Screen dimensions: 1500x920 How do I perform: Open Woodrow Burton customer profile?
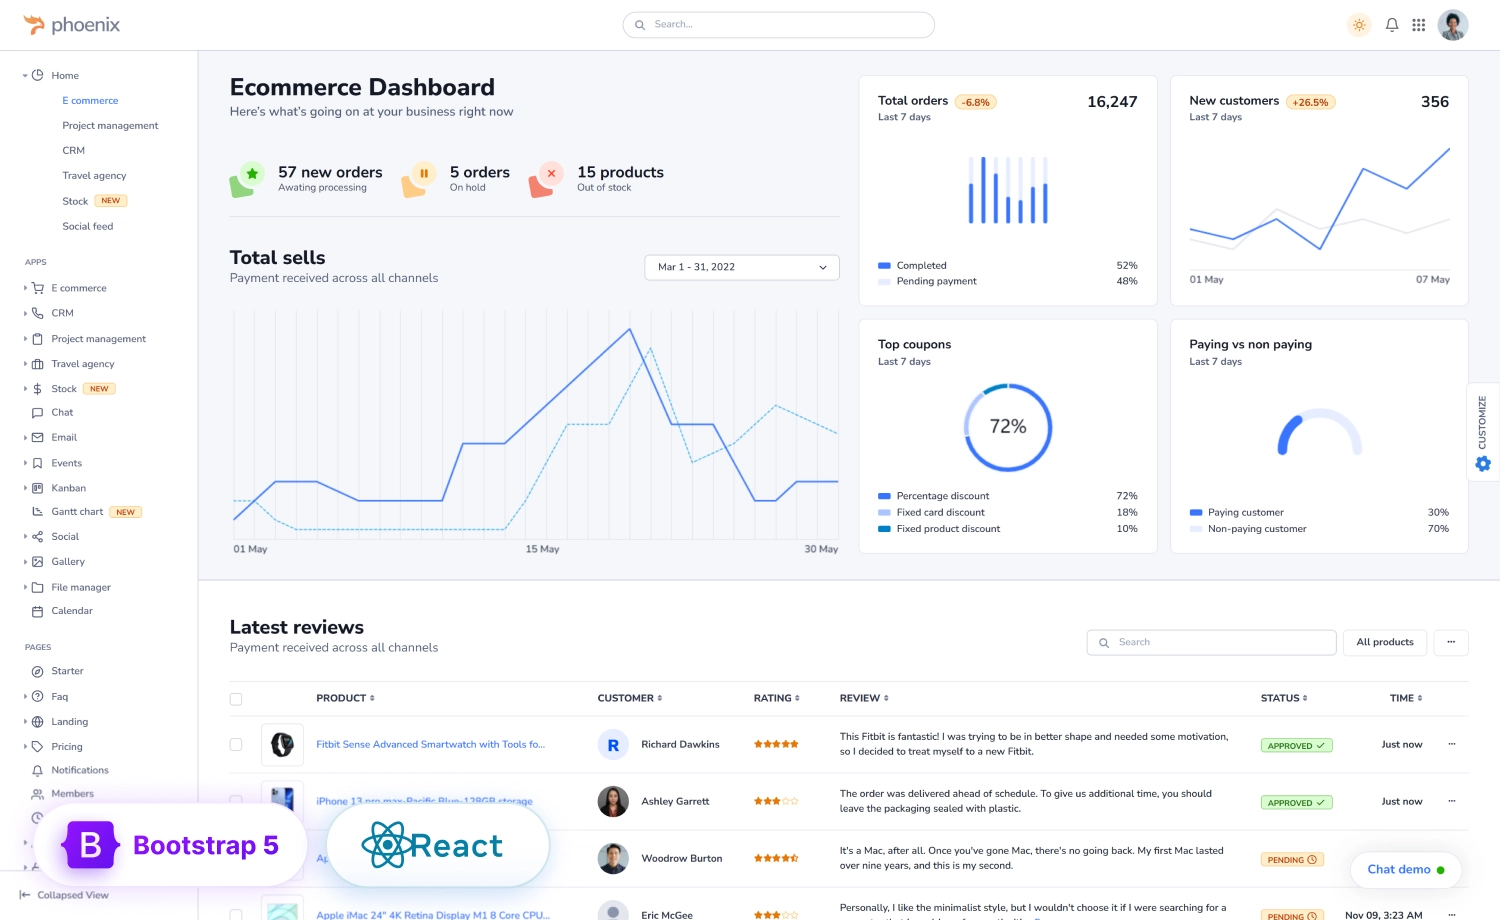pyautogui.click(x=682, y=859)
